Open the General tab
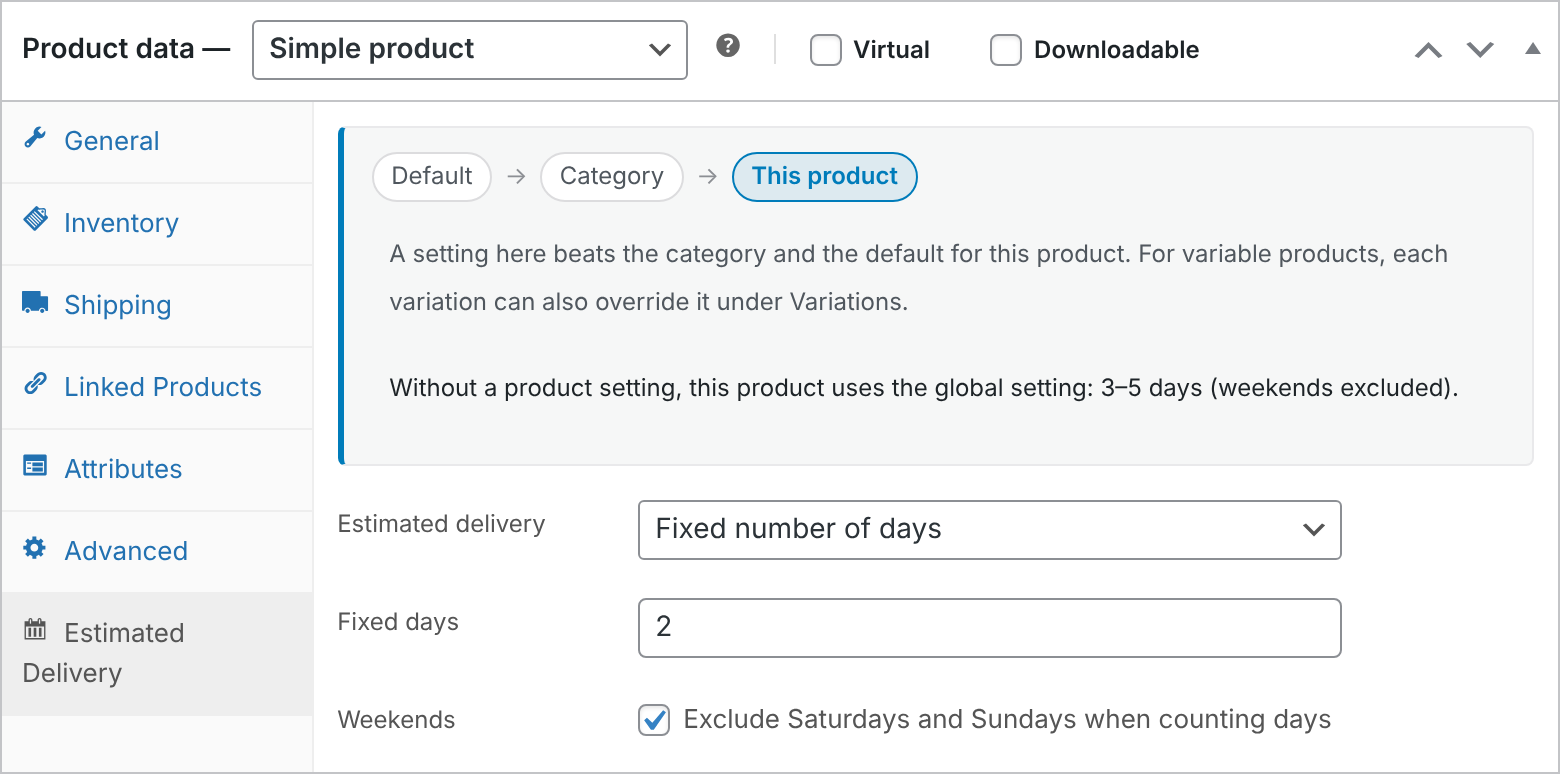Viewport: 1560px width, 774px height. [157, 141]
